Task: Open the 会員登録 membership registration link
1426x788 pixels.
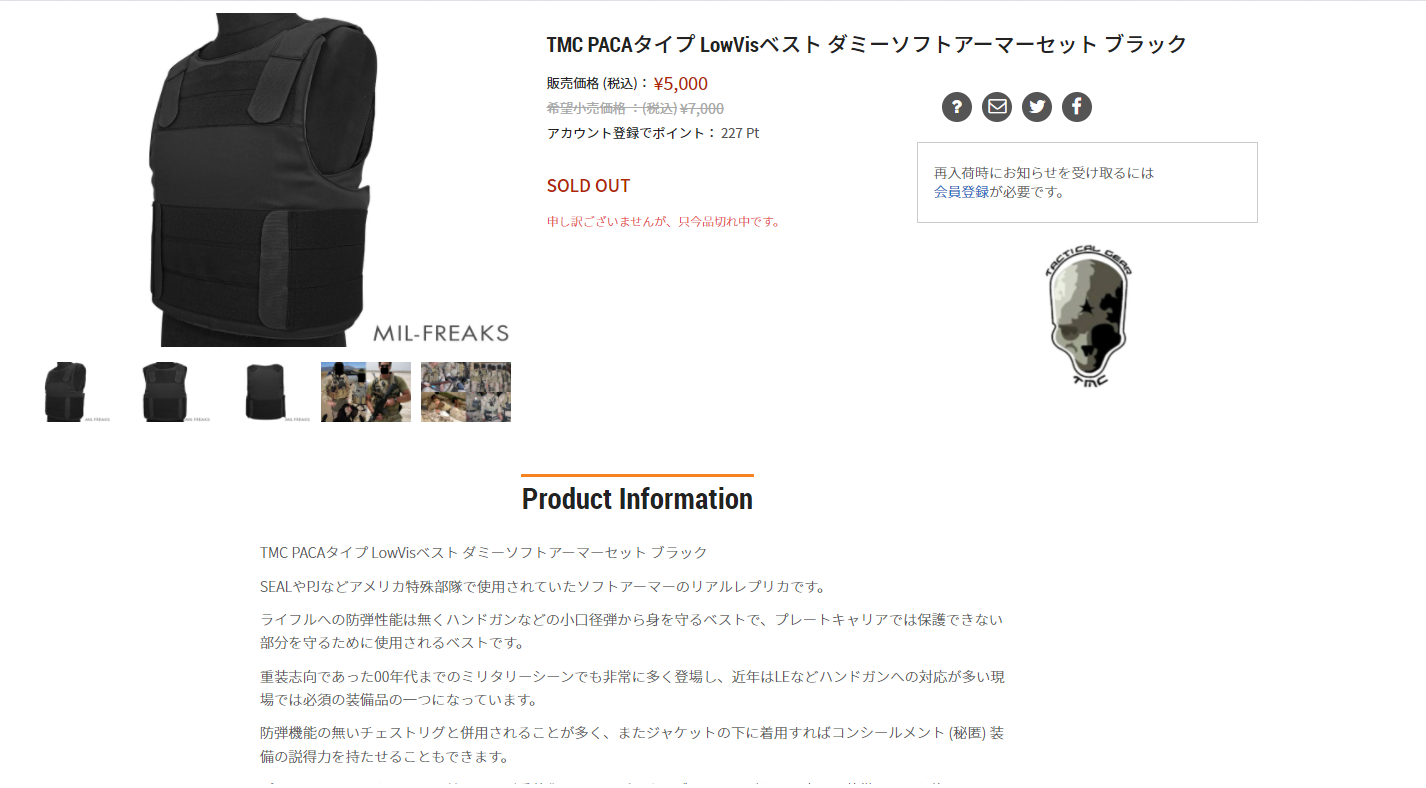Action: (961, 192)
